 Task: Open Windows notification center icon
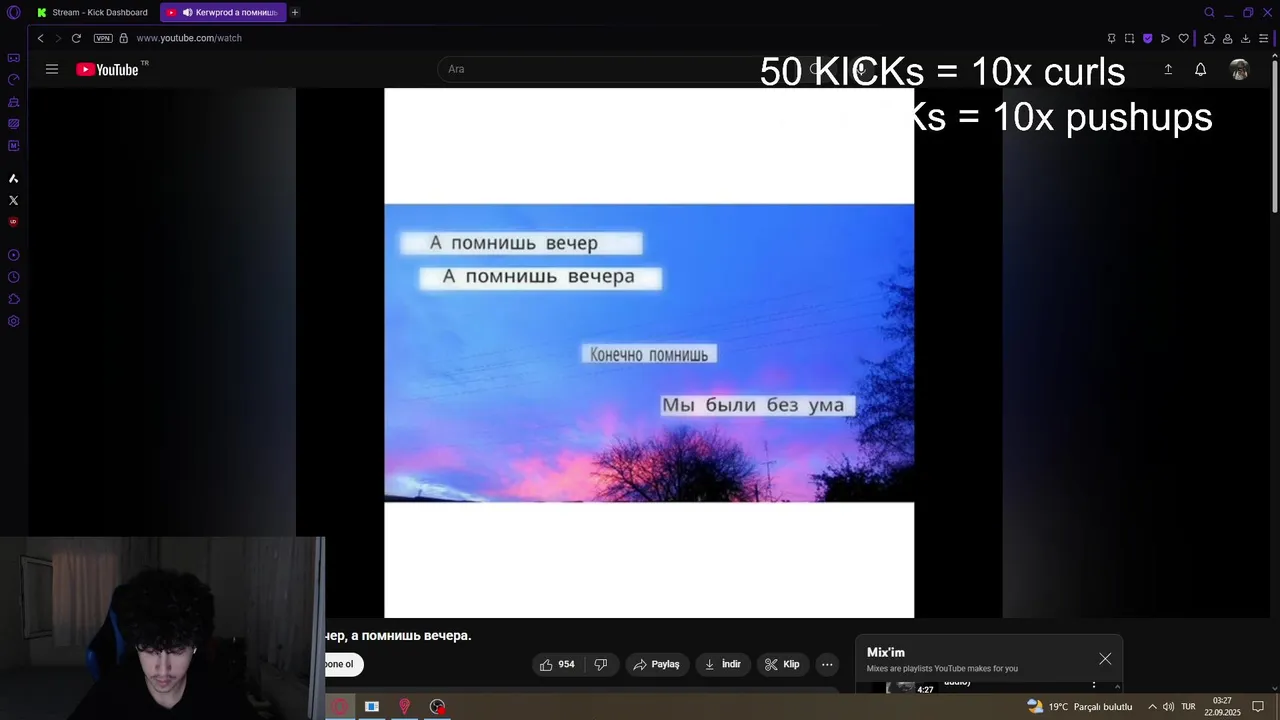(x=1258, y=707)
